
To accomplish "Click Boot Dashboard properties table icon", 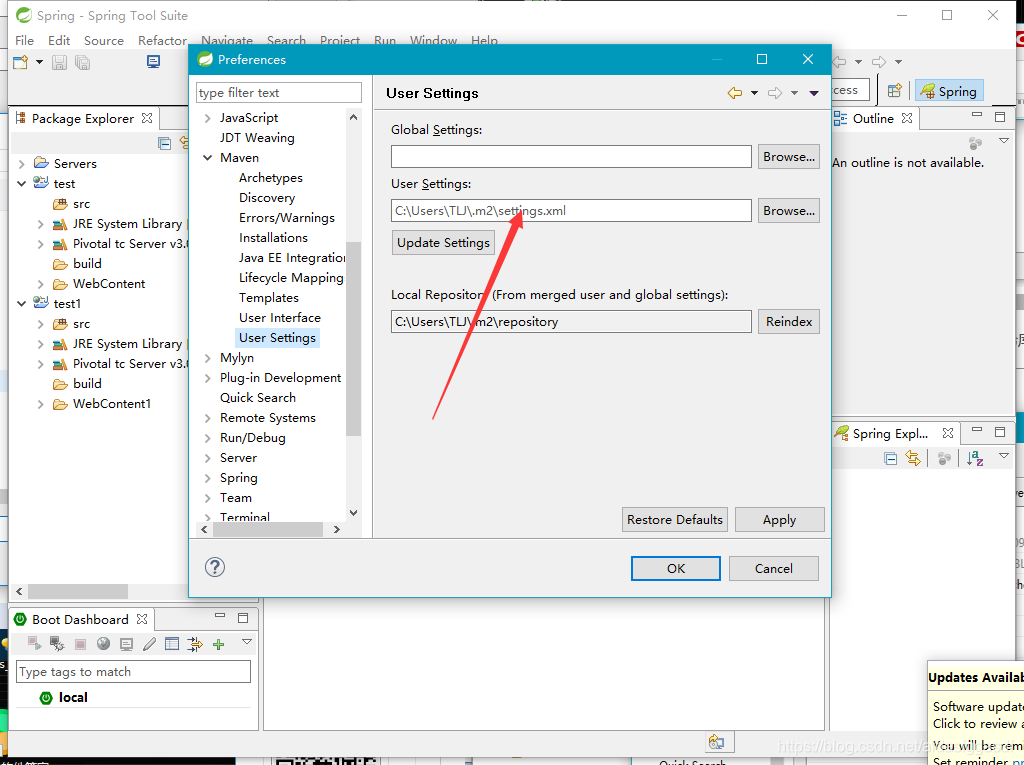I will 172,643.
